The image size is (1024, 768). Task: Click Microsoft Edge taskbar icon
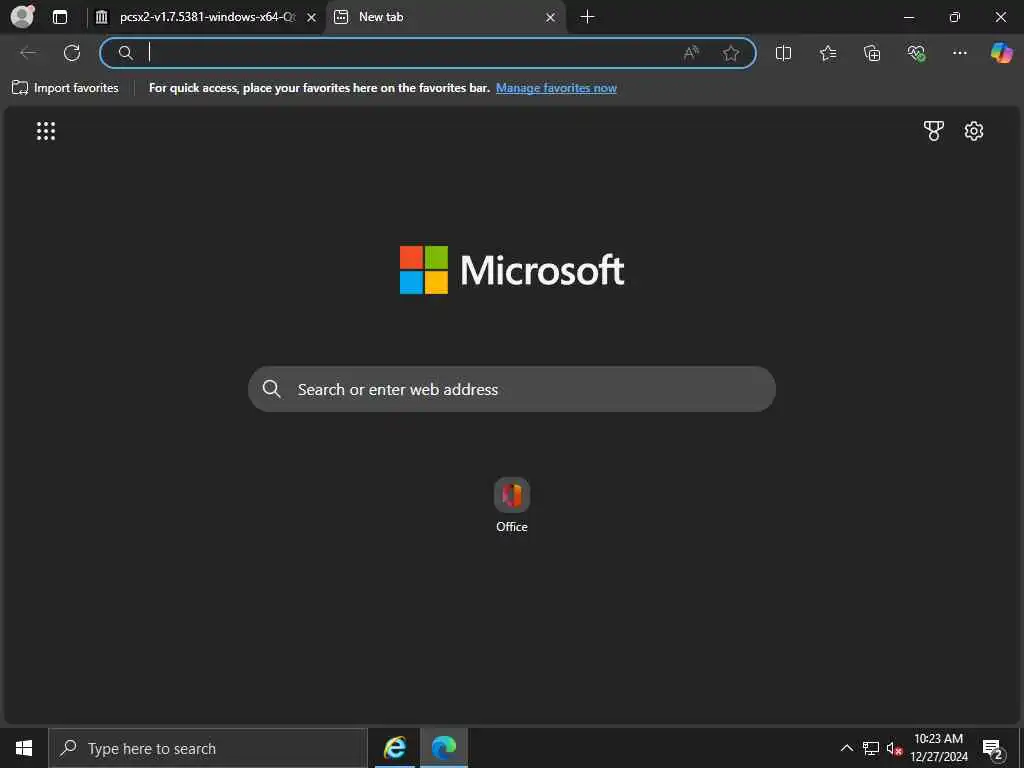443,748
